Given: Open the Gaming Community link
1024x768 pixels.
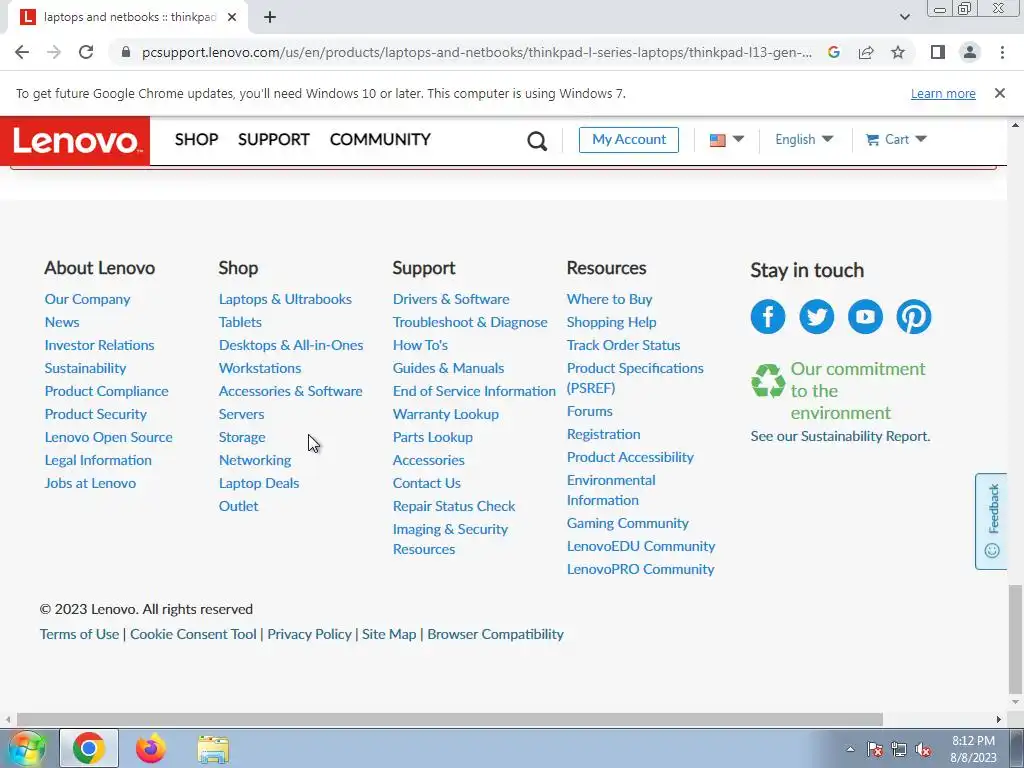Looking at the screenshot, I should pos(628,523).
